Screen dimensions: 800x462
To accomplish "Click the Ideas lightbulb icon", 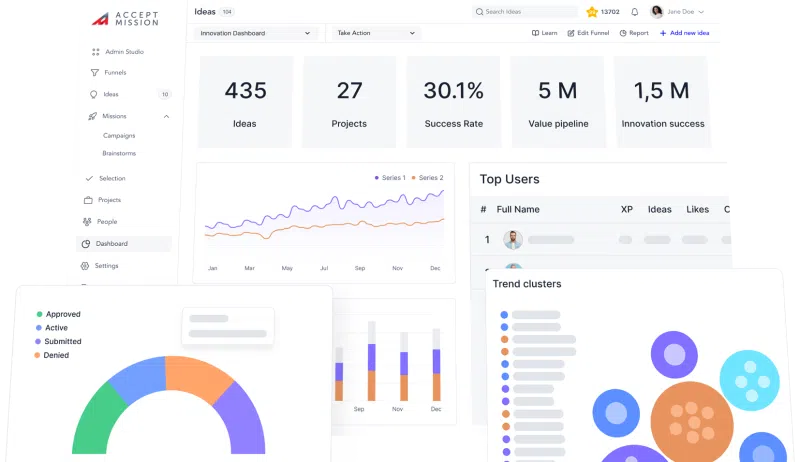I will pyautogui.click(x=93, y=94).
